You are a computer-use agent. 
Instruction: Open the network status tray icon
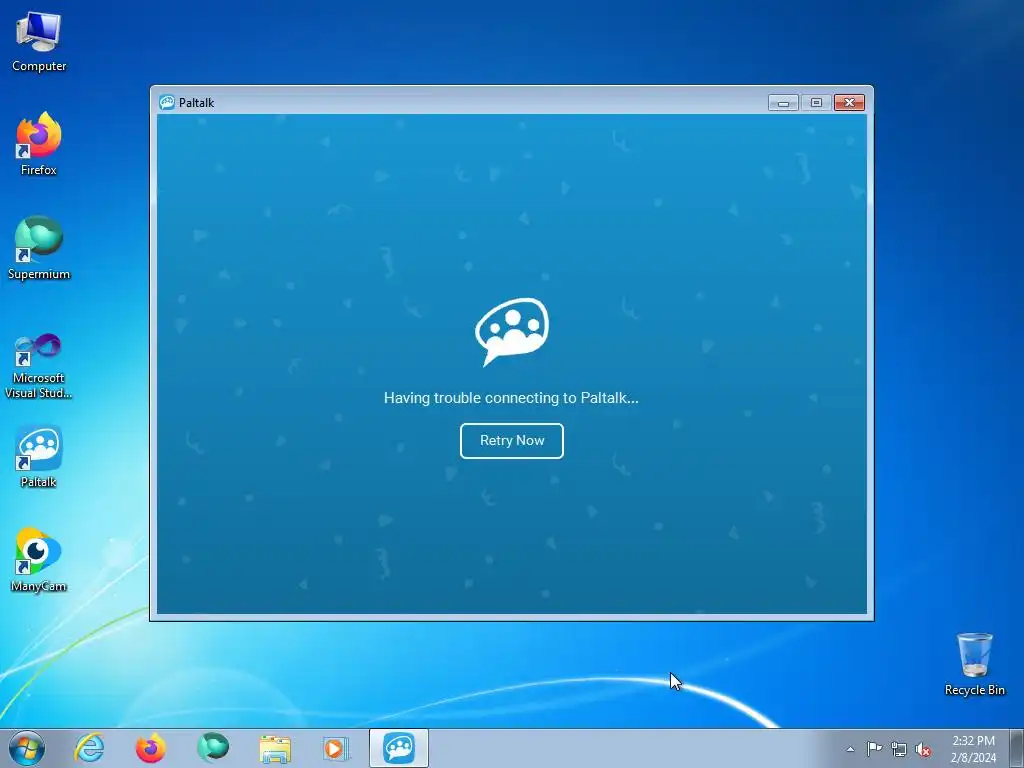899,749
